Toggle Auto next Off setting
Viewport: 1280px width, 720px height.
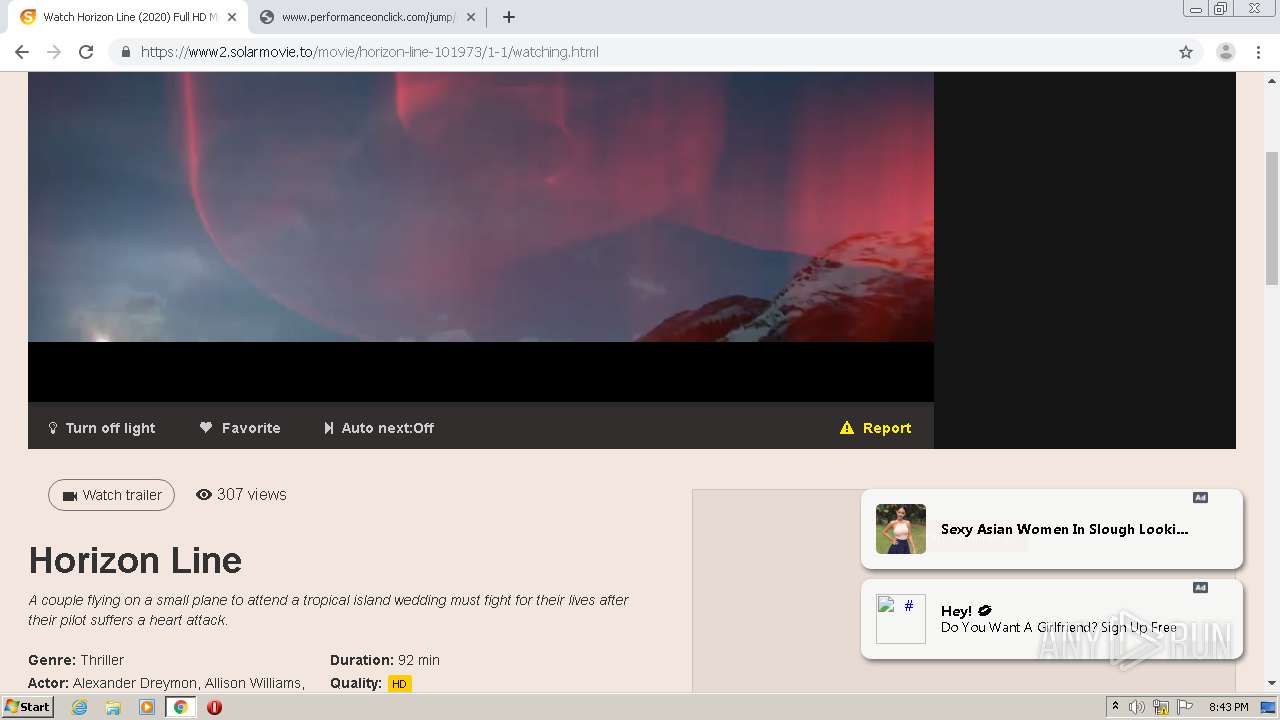pos(379,428)
